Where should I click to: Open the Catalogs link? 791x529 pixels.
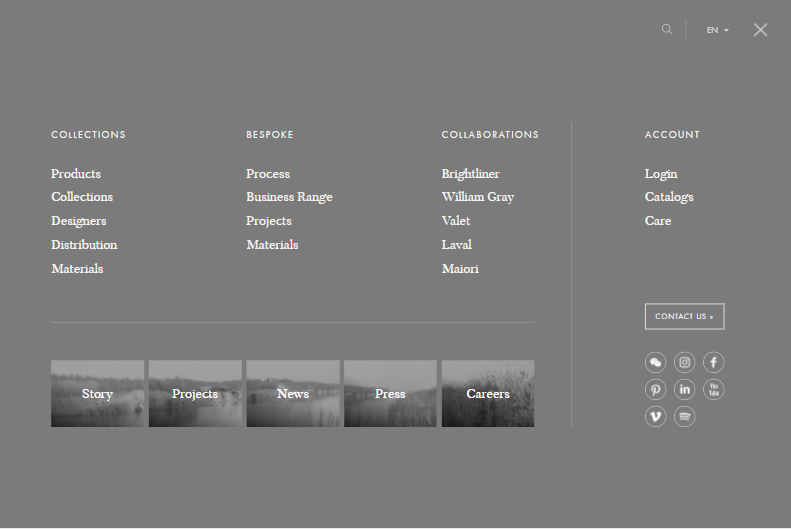(669, 197)
